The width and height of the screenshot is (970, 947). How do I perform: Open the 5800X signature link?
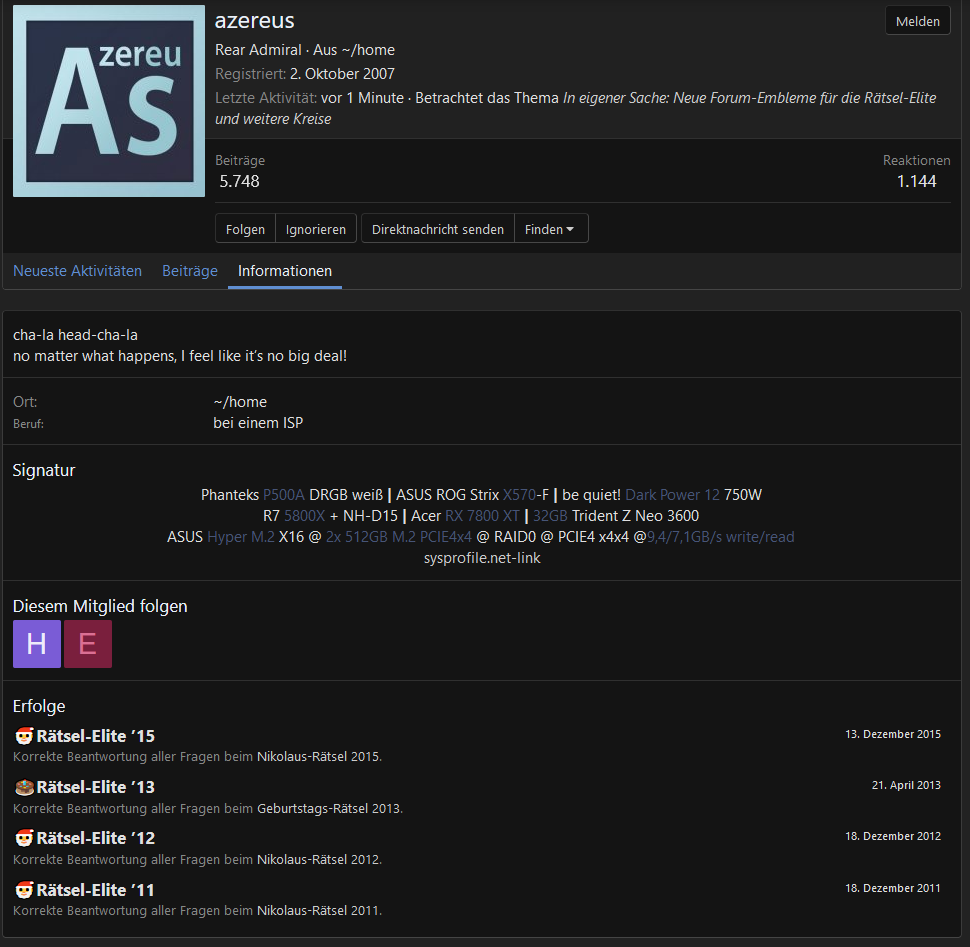pos(304,516)
